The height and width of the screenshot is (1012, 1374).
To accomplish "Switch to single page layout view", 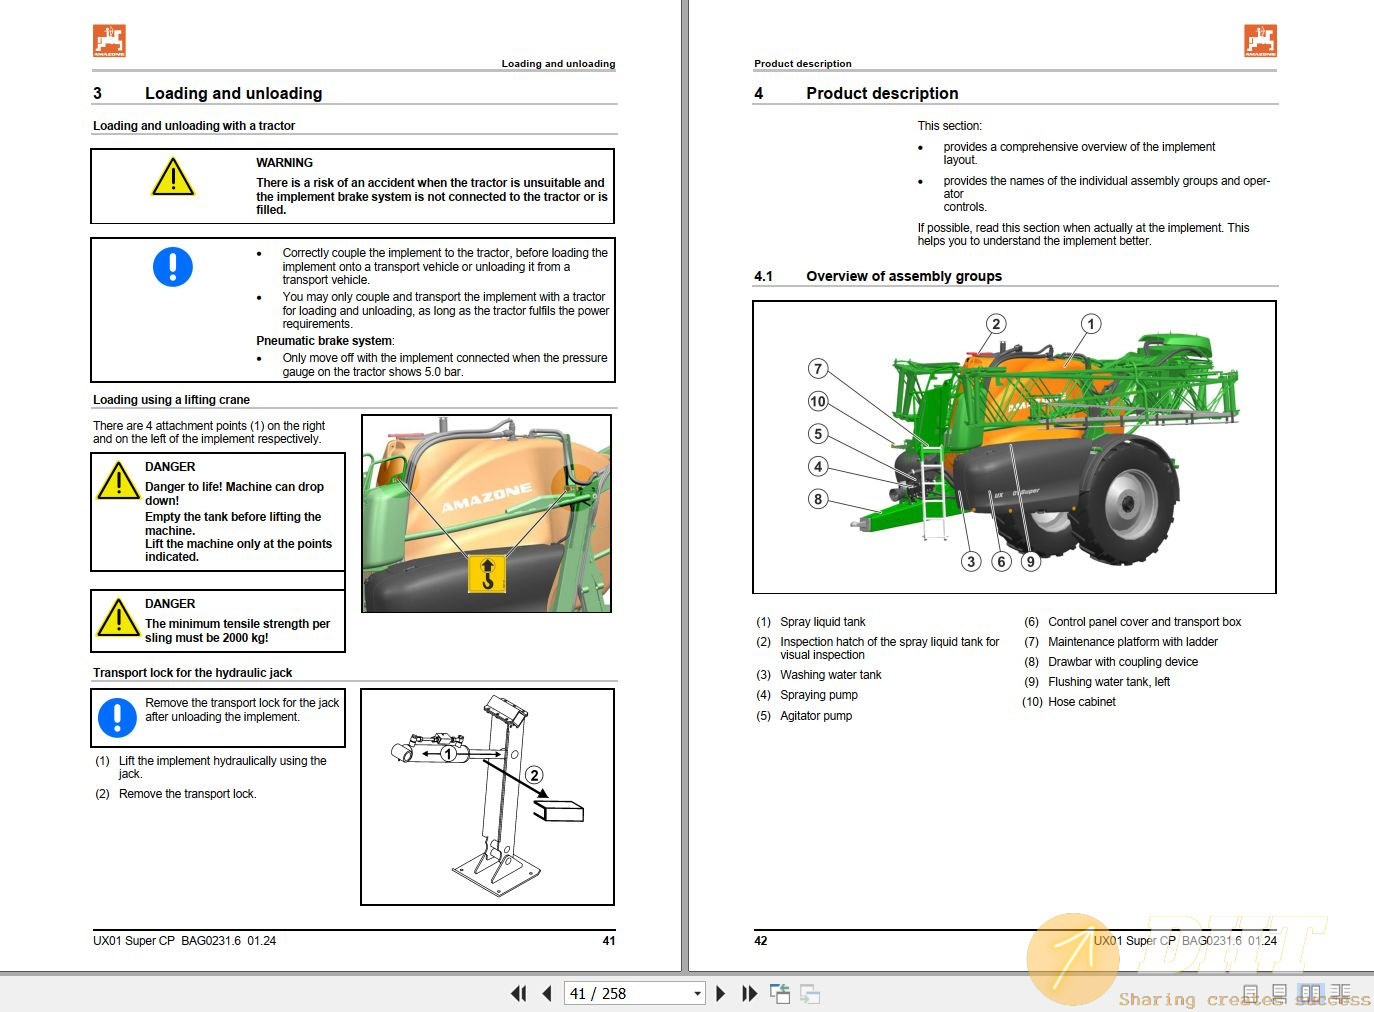I will [x=1250, y=992].
